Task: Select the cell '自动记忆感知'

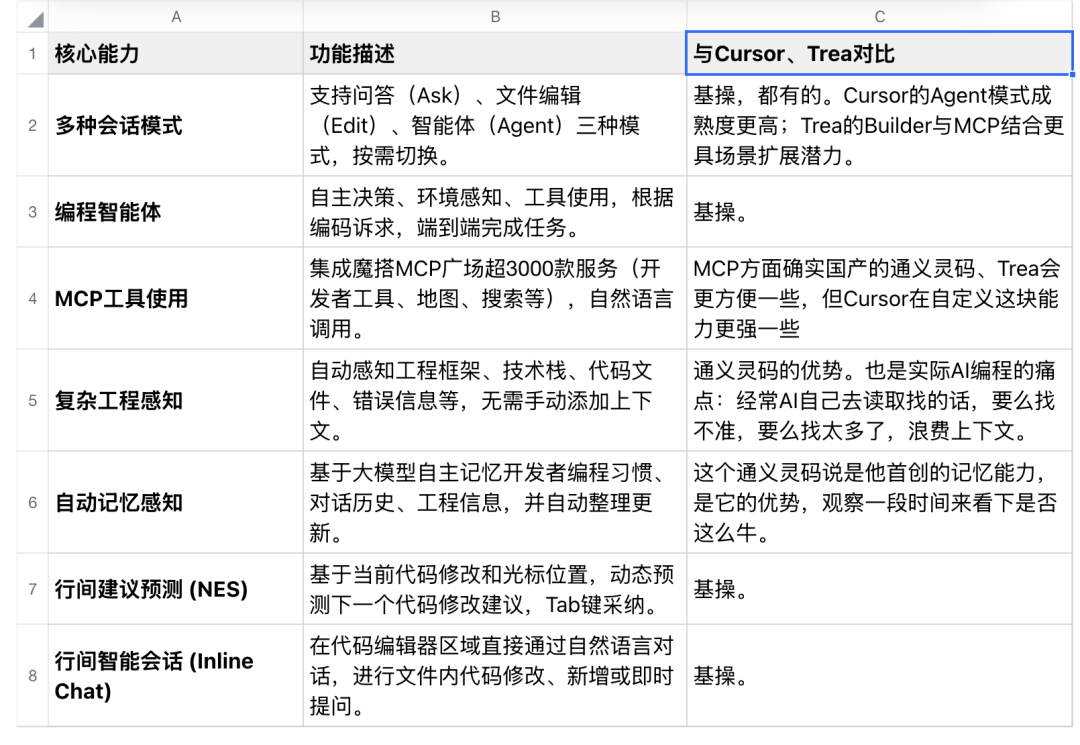Action: [176, 503]
